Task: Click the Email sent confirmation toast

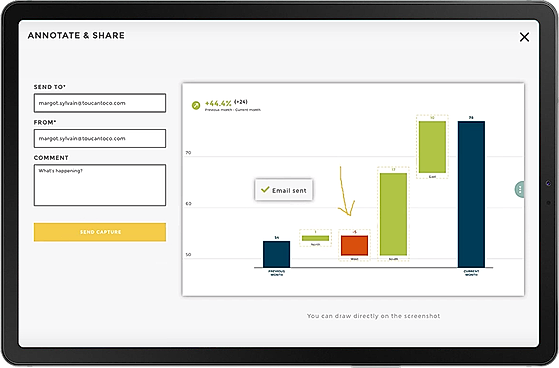Action: click(x=284, y=190)
